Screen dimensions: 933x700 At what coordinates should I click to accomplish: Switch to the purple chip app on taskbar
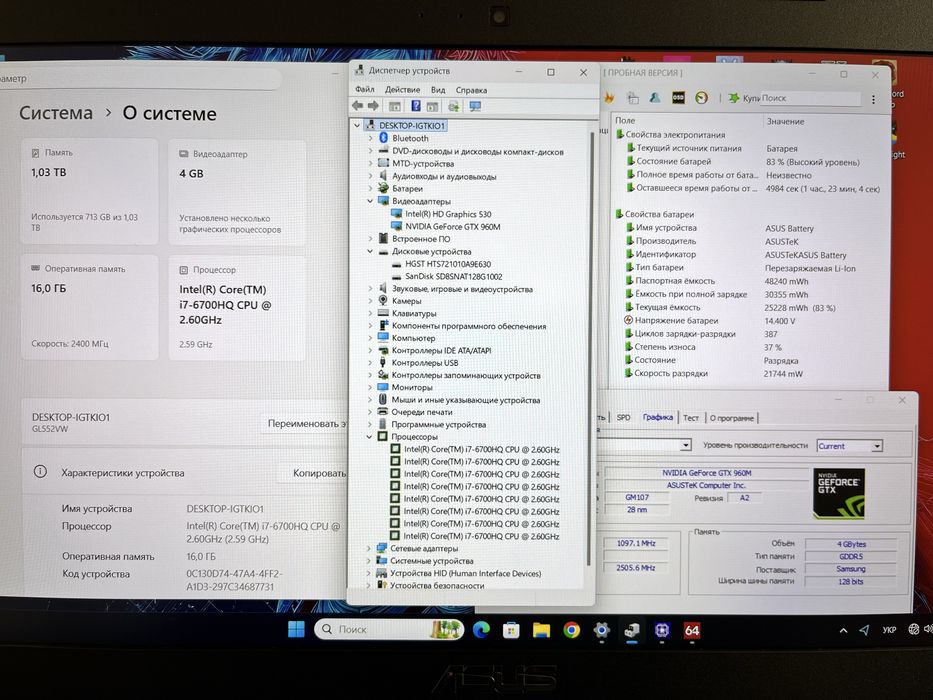click(x=662, y=630)
